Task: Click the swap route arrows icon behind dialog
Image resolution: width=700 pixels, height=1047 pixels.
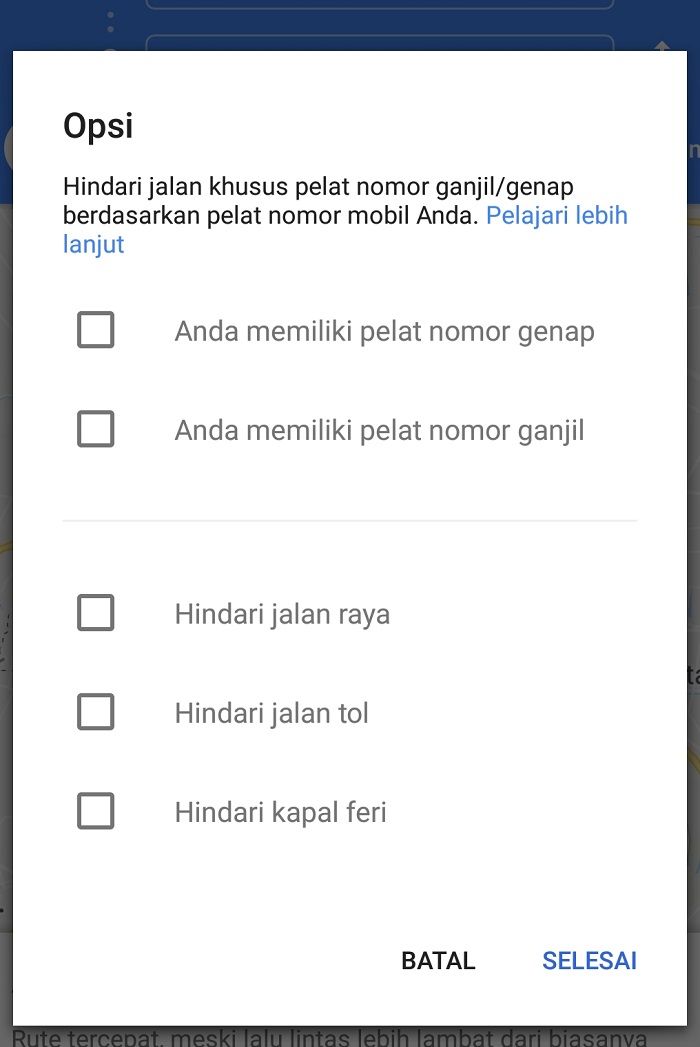Action: point(661,45)
